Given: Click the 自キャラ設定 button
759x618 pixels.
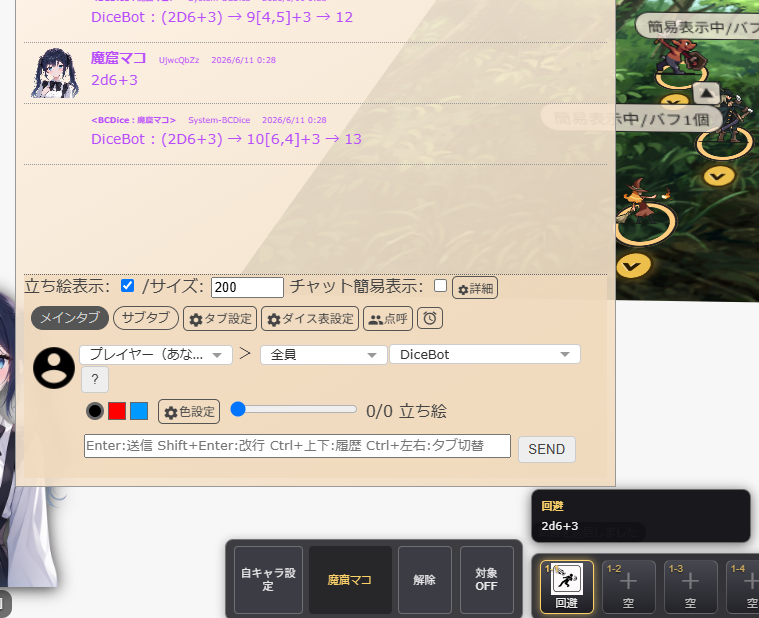Looking at the screenshot, I should tap(268, 580).
